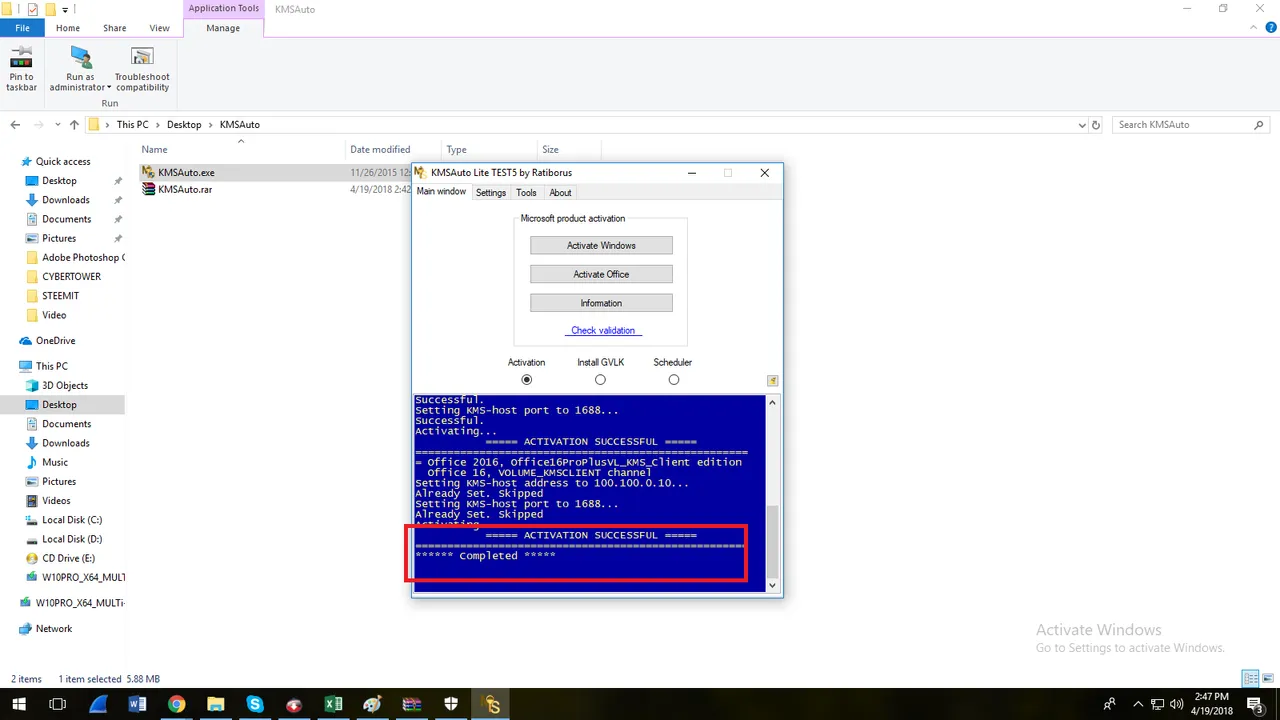
Task: Click the Pin to taskbar ribbon icon
Action: pos(21,69)
